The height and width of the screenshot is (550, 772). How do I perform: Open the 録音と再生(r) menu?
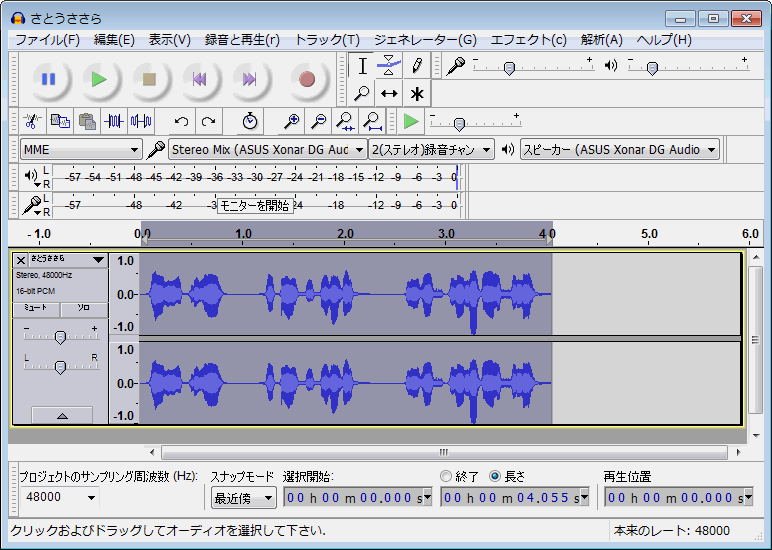[x=242, y=40]
